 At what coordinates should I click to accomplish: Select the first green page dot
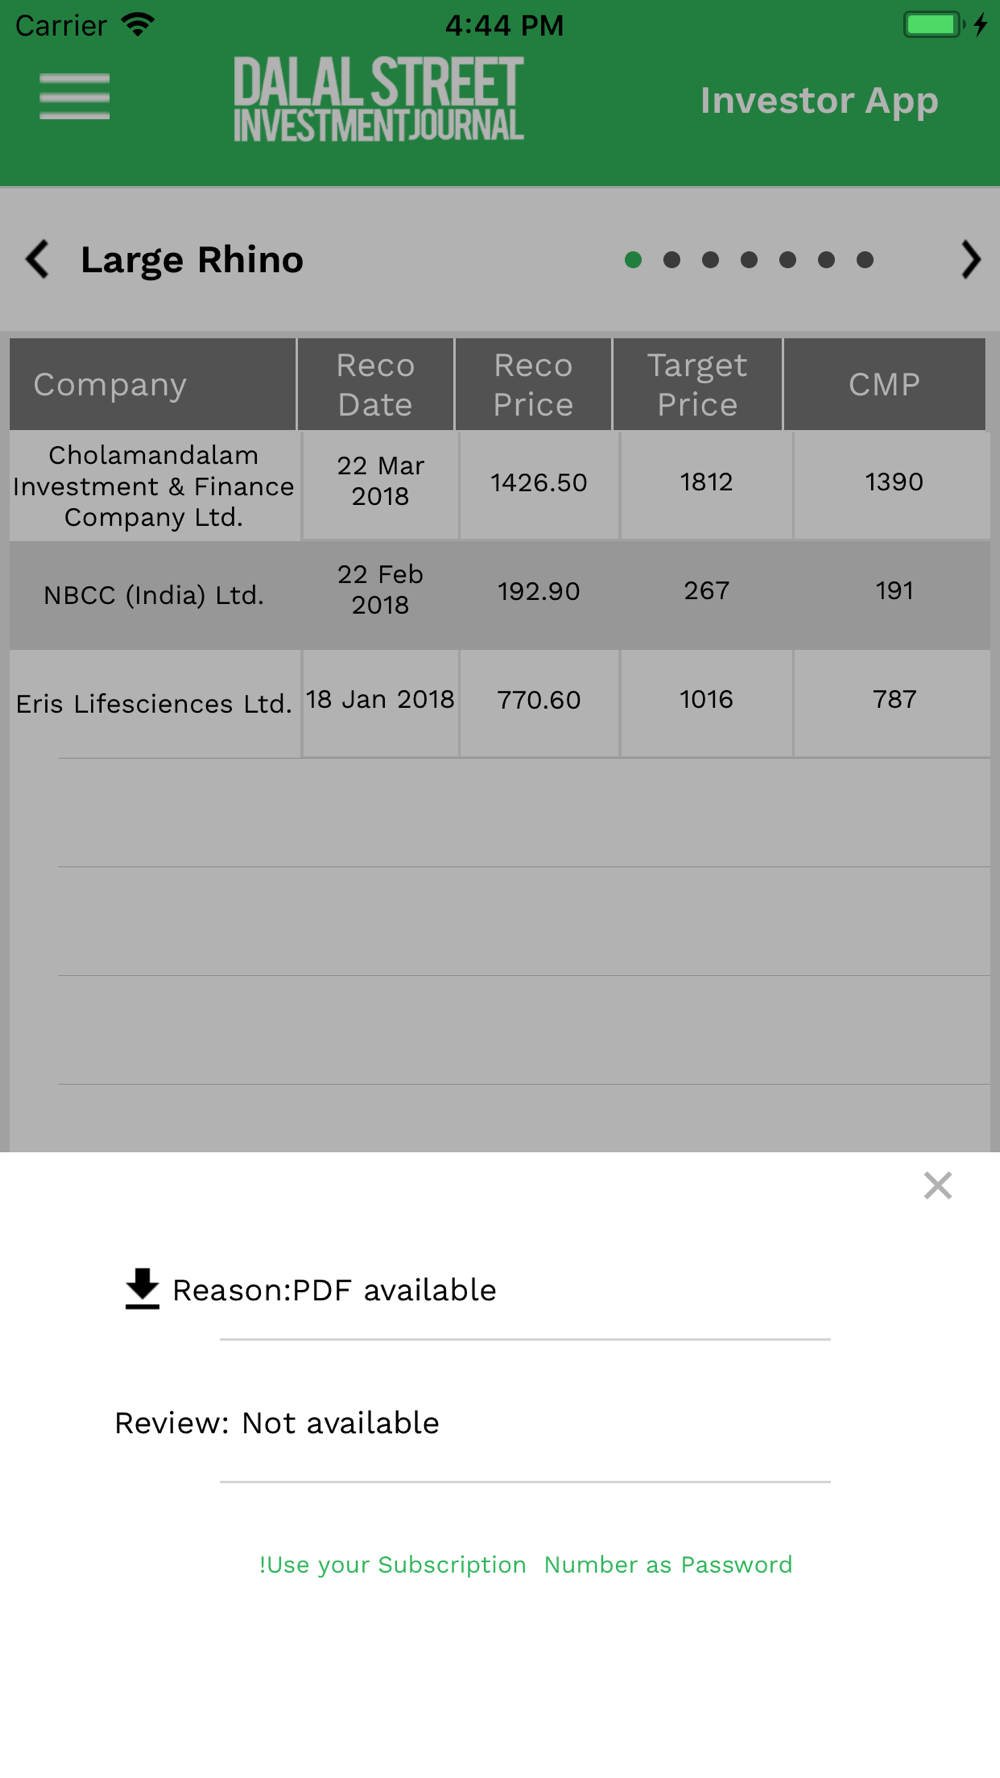pos(633,260)
